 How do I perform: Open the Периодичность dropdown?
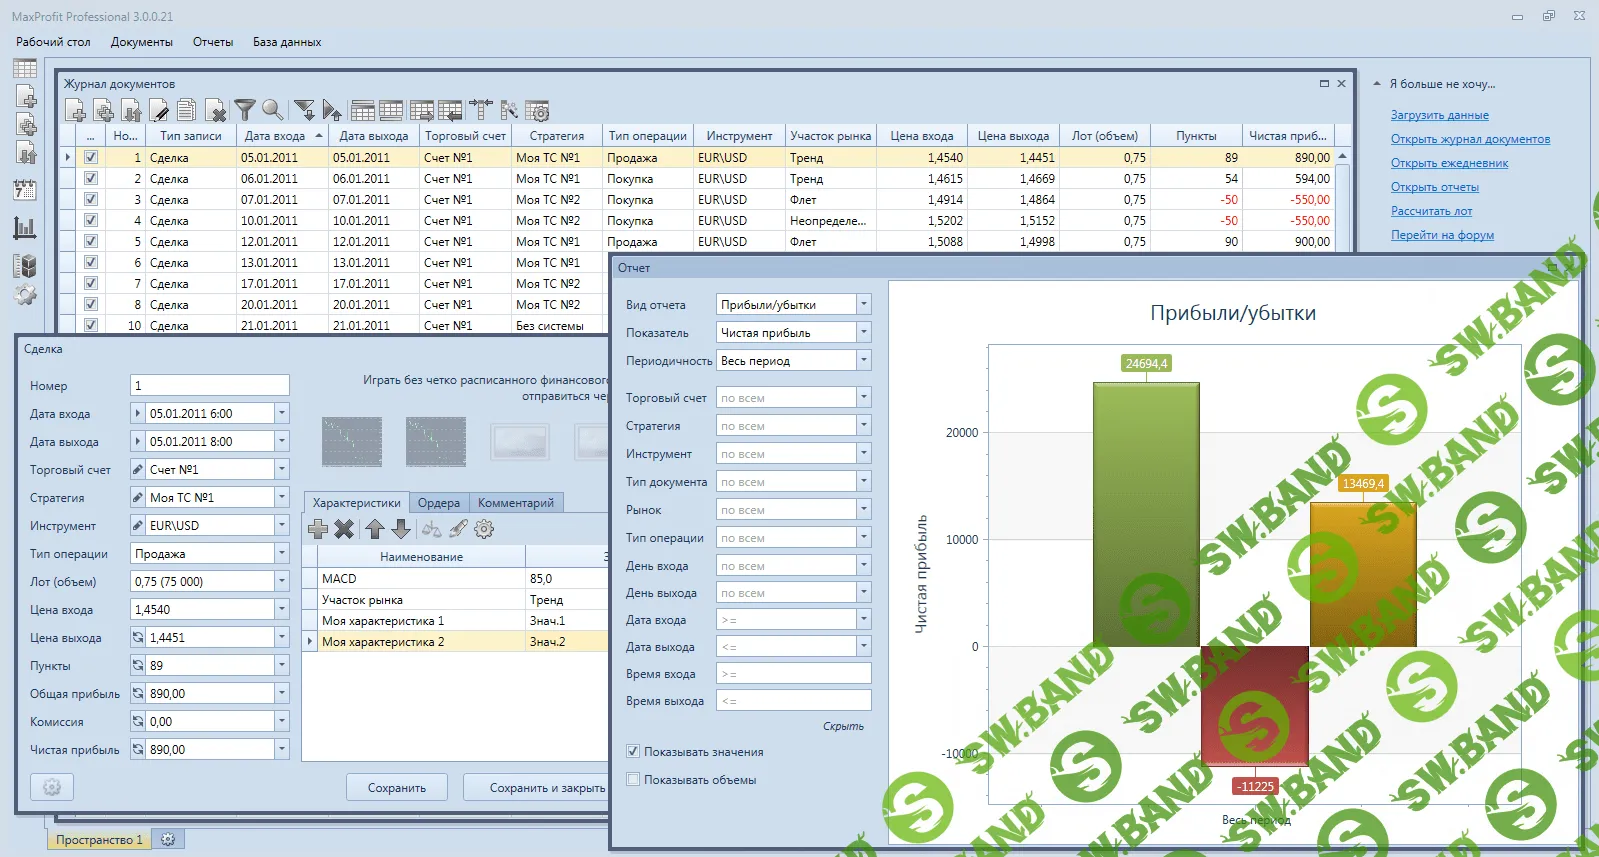(864, 360)
